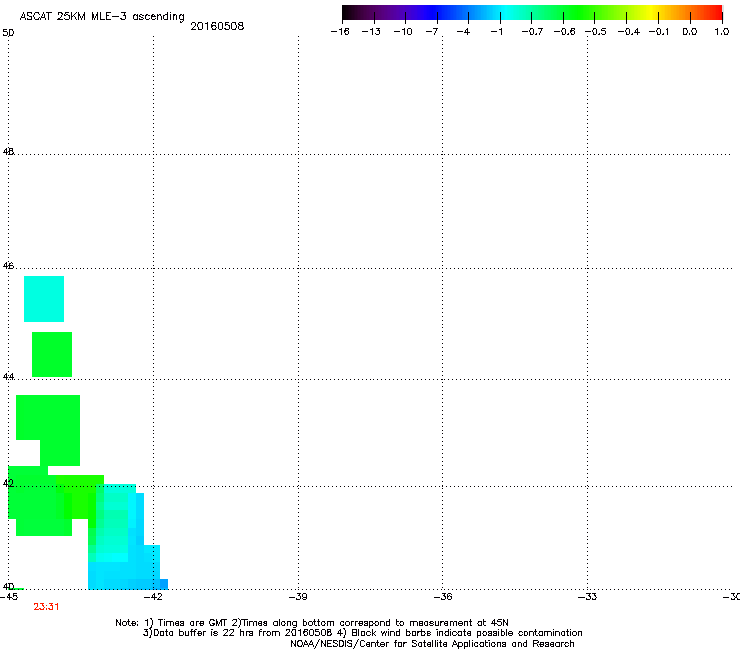Click the red time stamp 23:31

point(46,607)
